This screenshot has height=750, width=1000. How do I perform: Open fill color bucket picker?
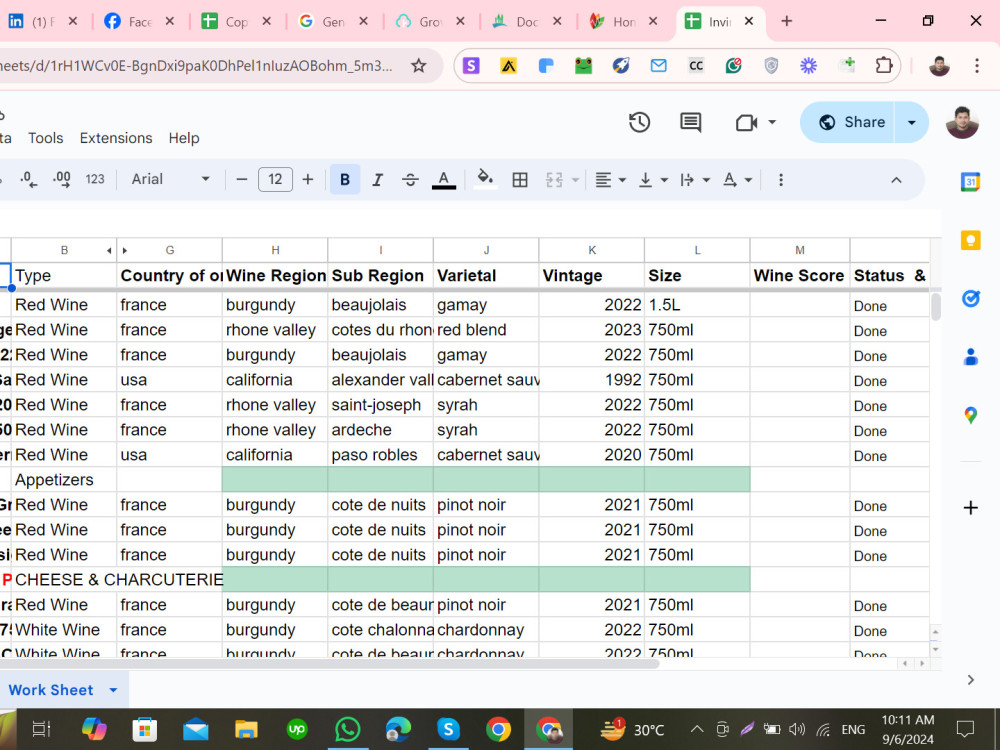click(x=485, y=179)
